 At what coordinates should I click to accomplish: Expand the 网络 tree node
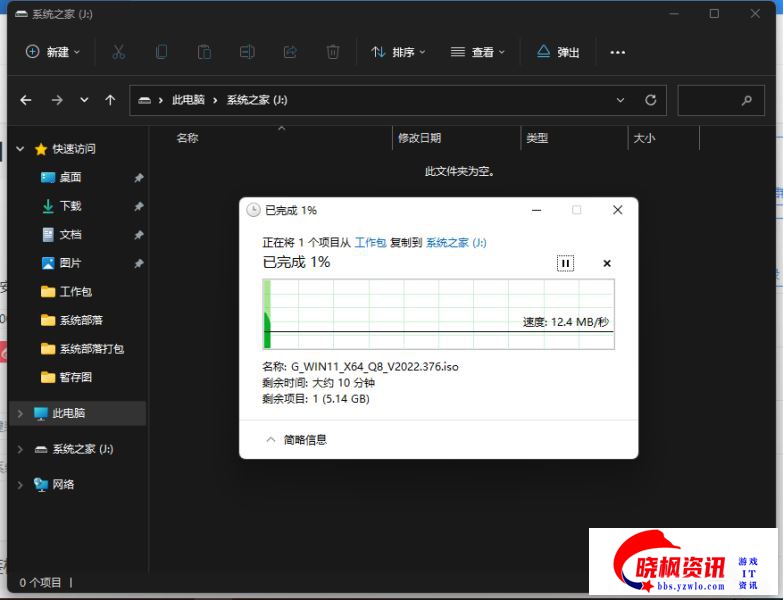point(20,485)
